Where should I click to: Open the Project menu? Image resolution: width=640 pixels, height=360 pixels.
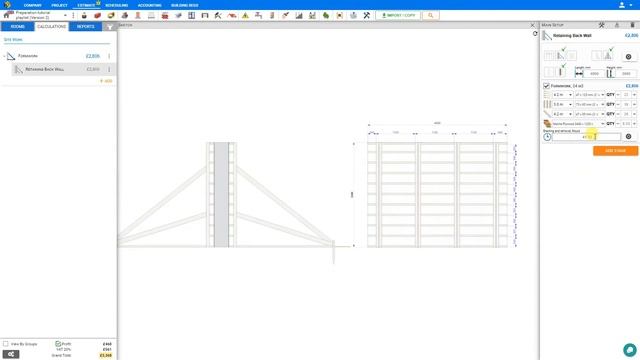pos(60,5)
